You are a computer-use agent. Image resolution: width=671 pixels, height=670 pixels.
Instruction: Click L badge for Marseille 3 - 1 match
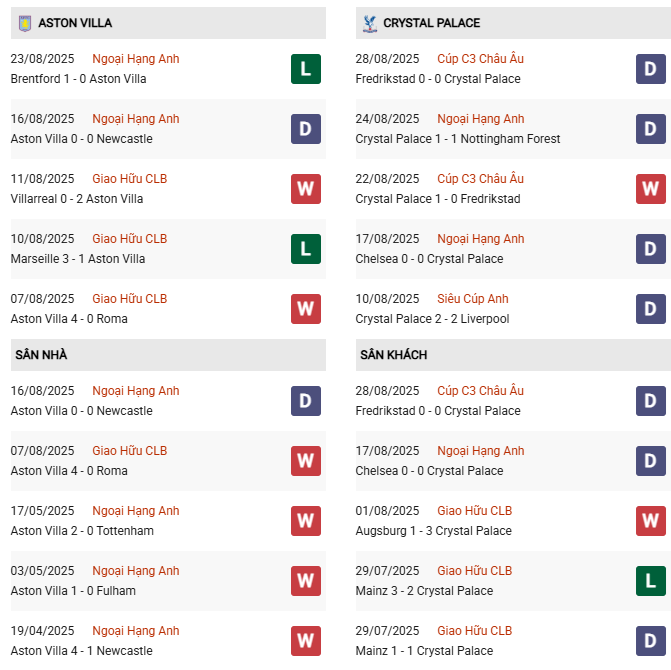(305, 249)
